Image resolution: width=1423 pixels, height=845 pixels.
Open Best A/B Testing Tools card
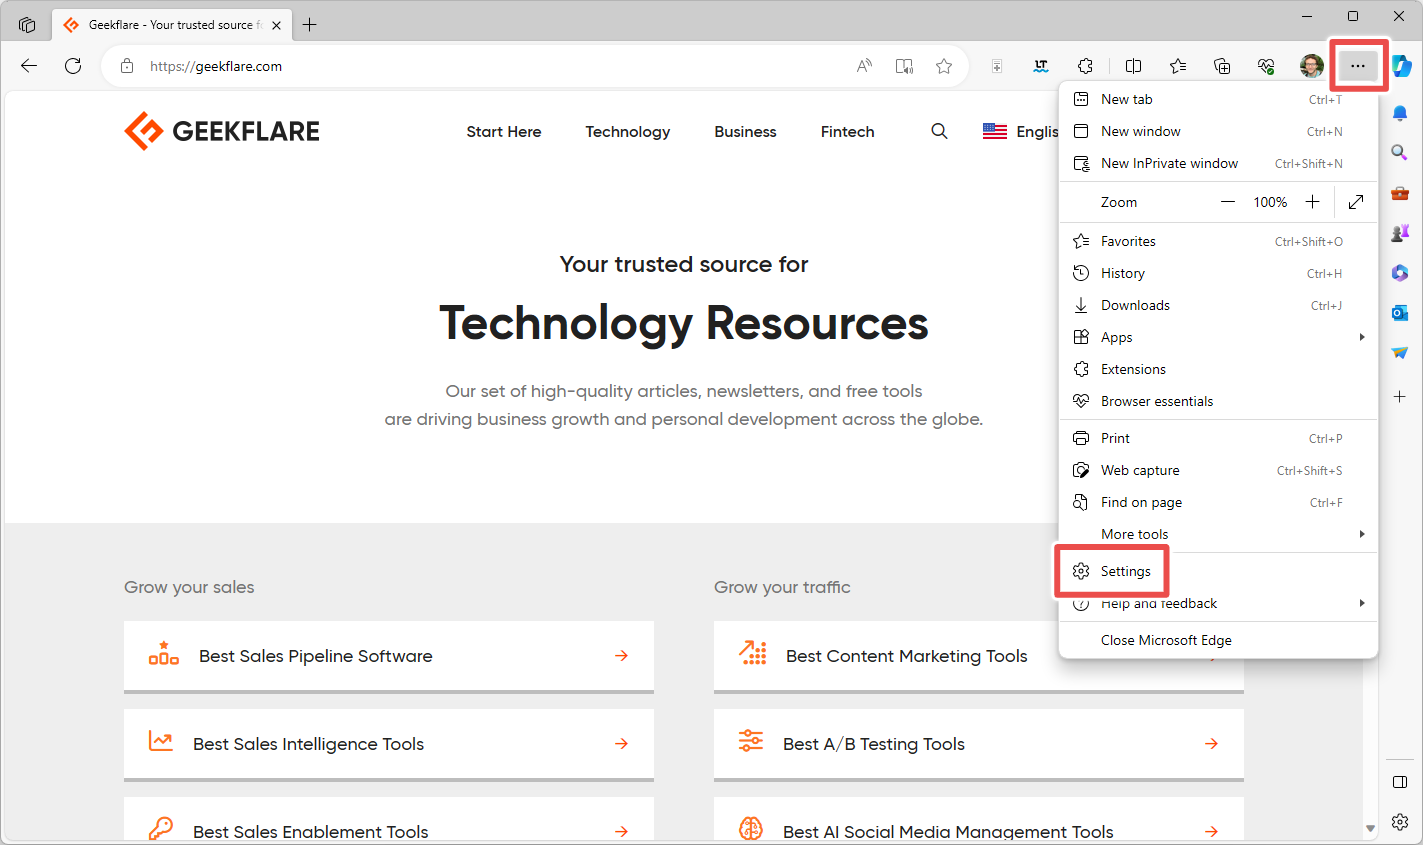[979, 744]
